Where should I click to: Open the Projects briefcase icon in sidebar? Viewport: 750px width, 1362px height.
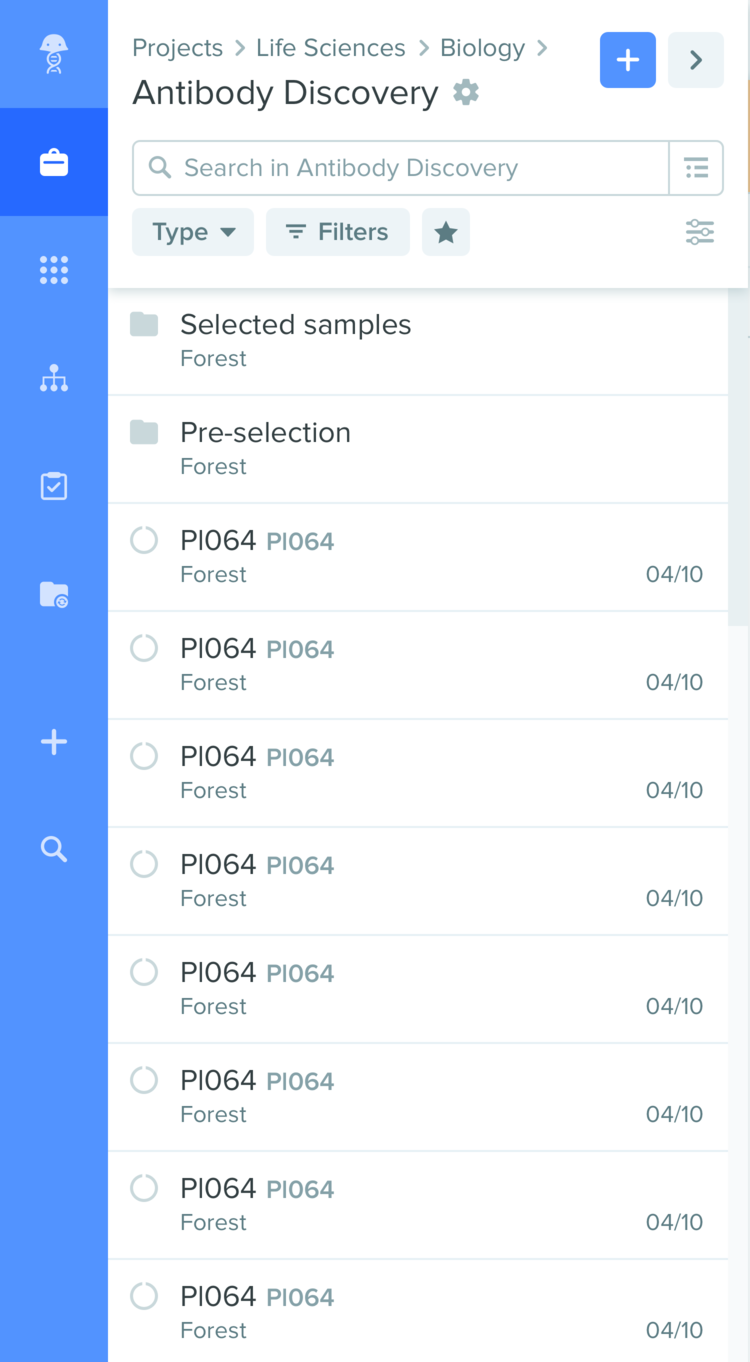click(54, 162)
